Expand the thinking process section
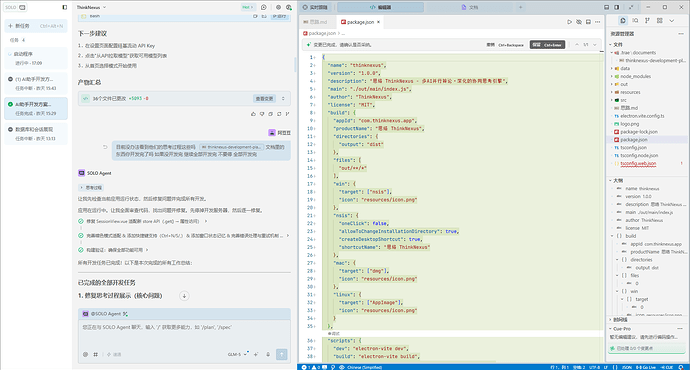The width and height of the screenshot is (690, 370). tap(91, 187)
